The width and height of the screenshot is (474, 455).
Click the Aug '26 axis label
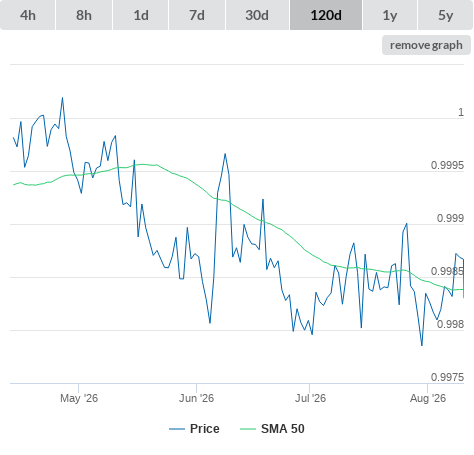click(x=428, y=398)
